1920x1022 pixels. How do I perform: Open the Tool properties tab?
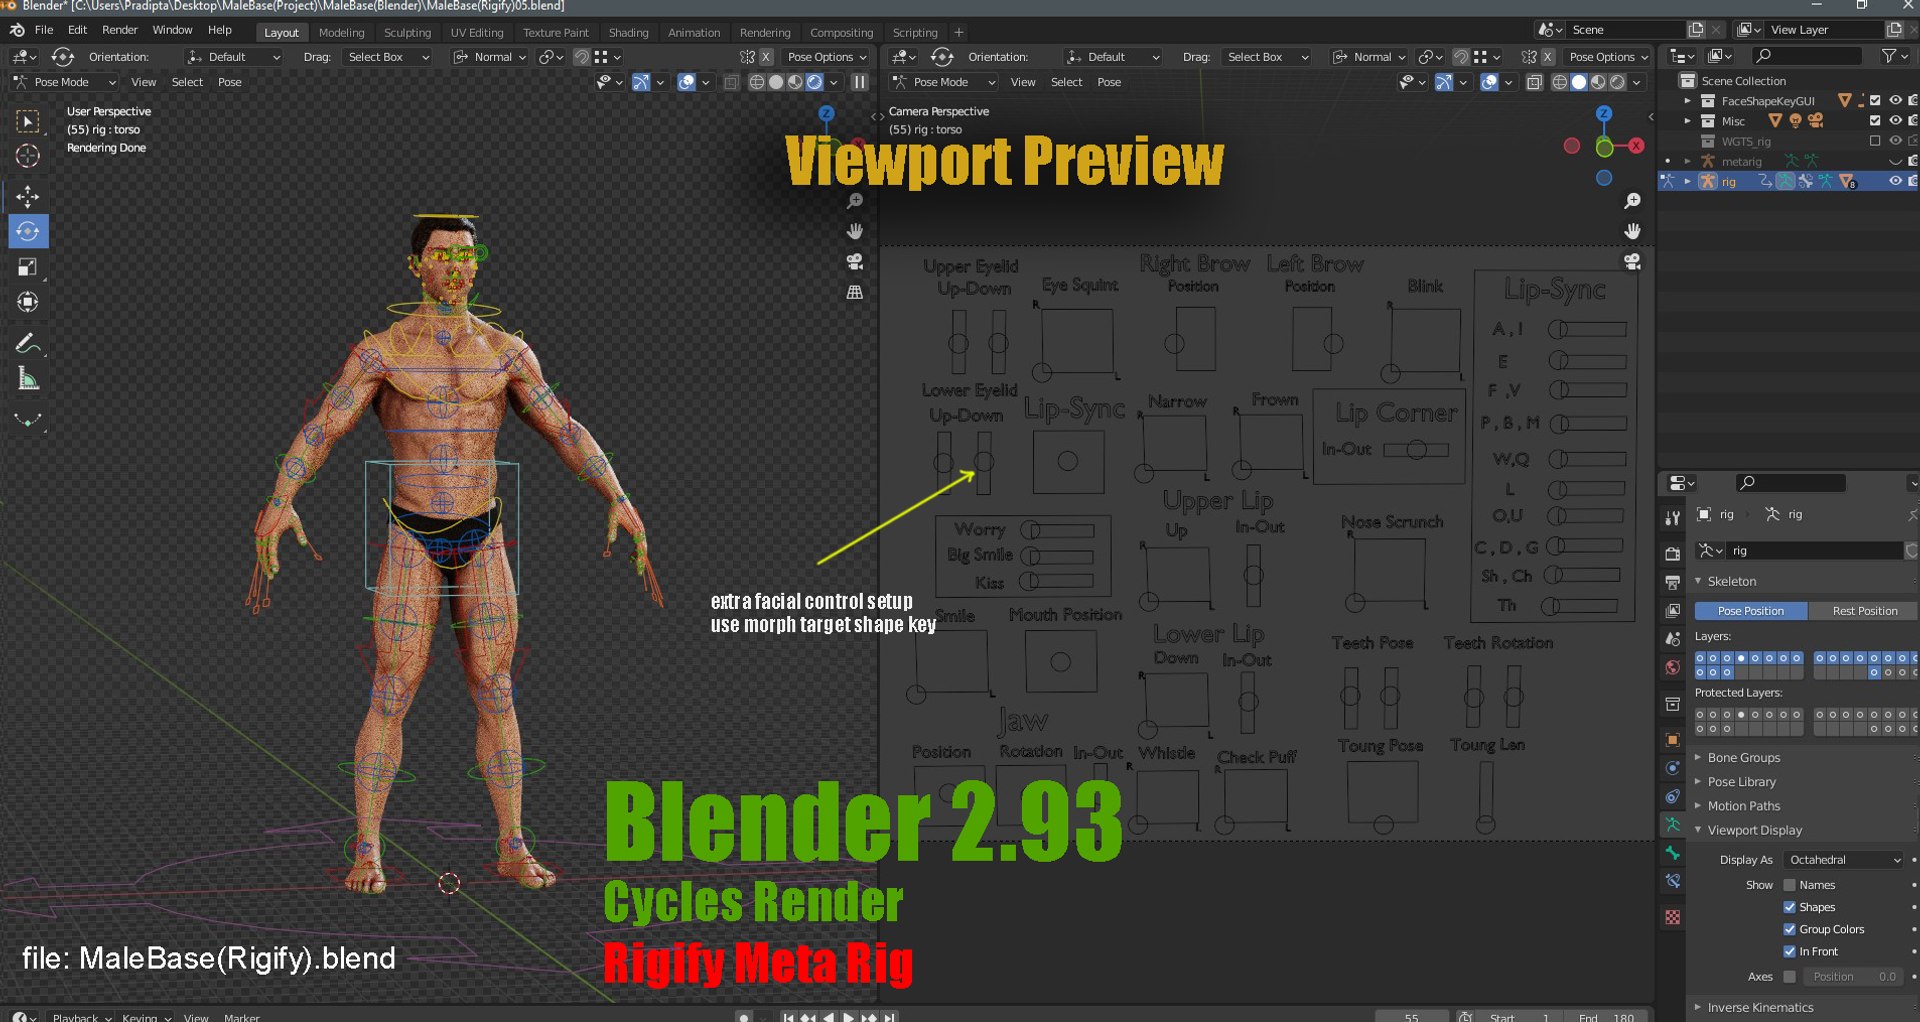coord(1672,518)
